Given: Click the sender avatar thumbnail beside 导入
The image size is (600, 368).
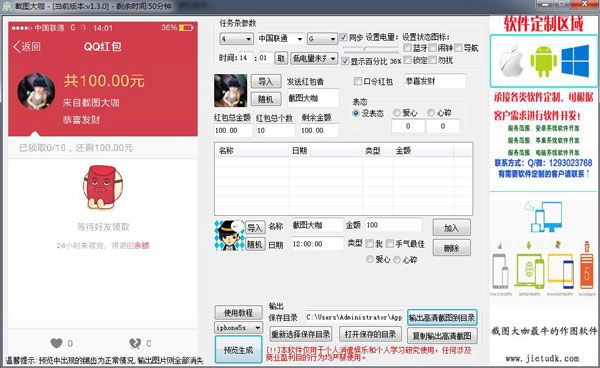Looking at the screenshot, I should point(230,91).
